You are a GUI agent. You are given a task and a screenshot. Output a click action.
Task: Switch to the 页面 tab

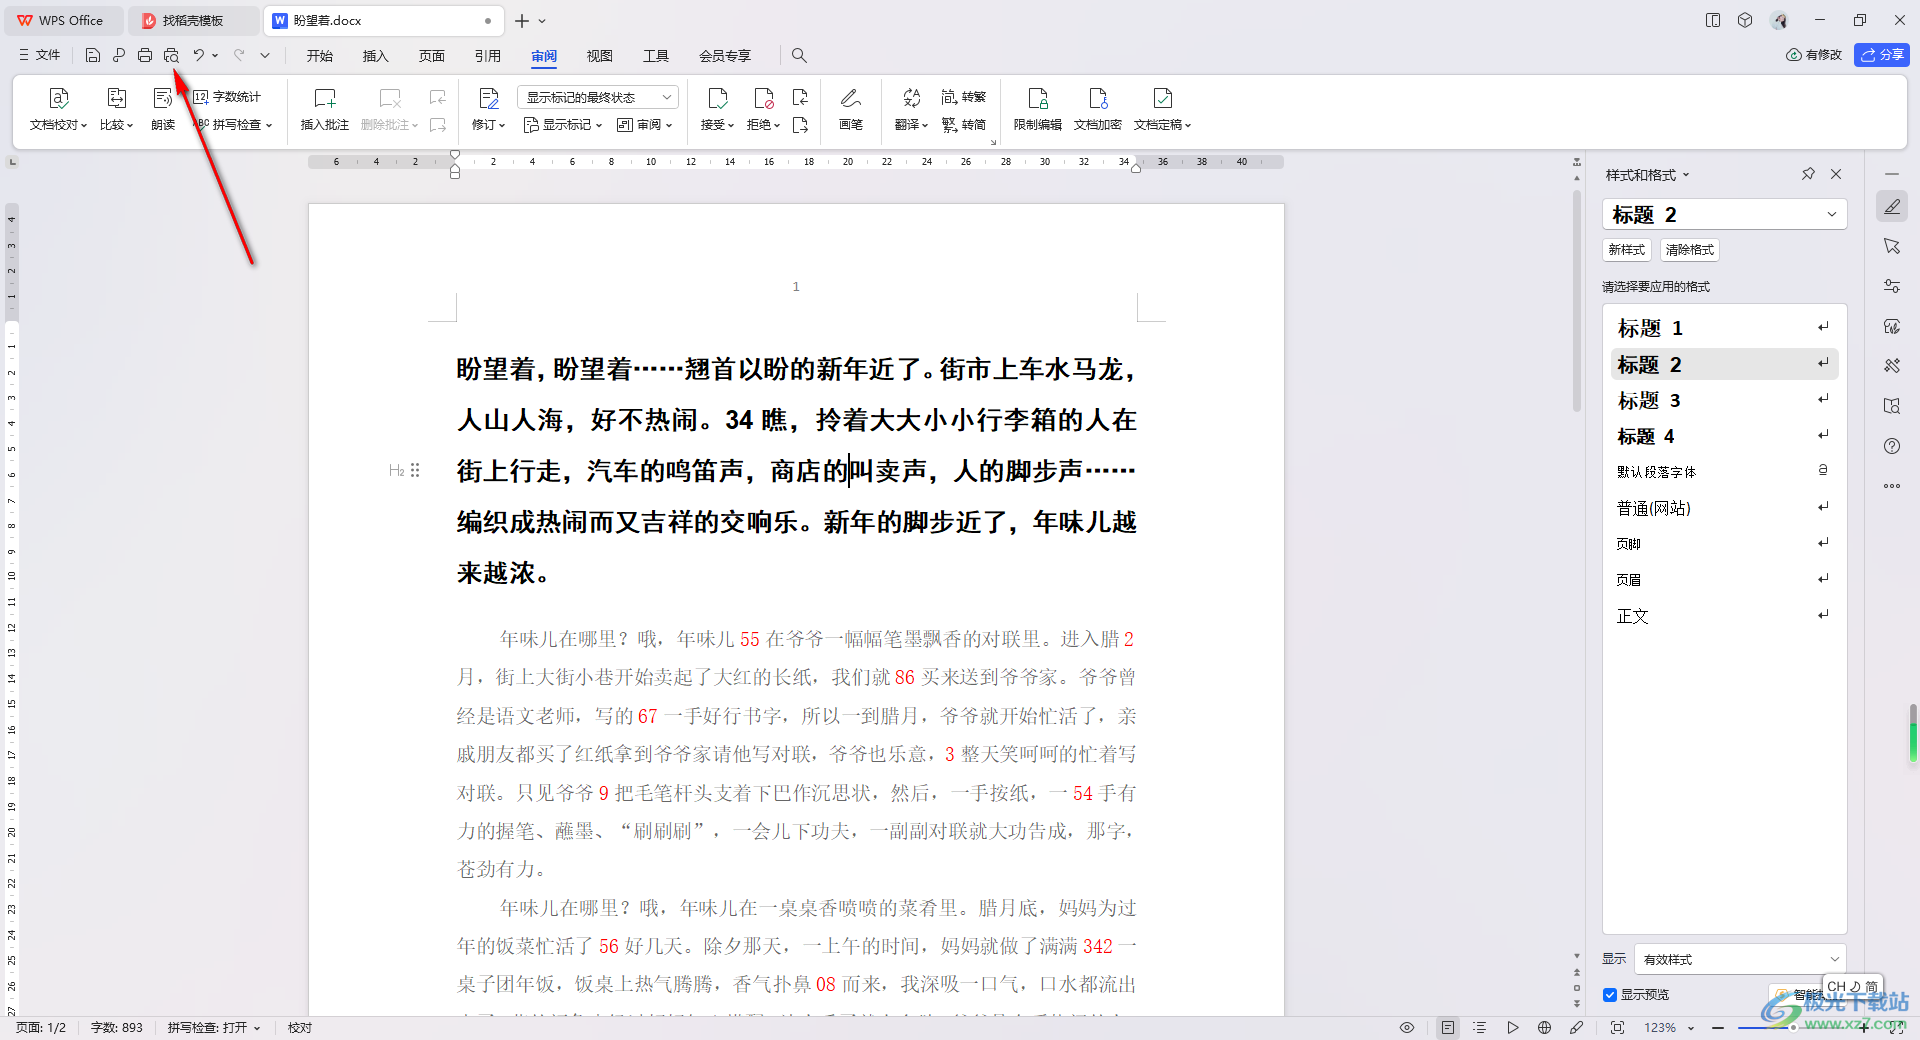(x=432, y=56)
